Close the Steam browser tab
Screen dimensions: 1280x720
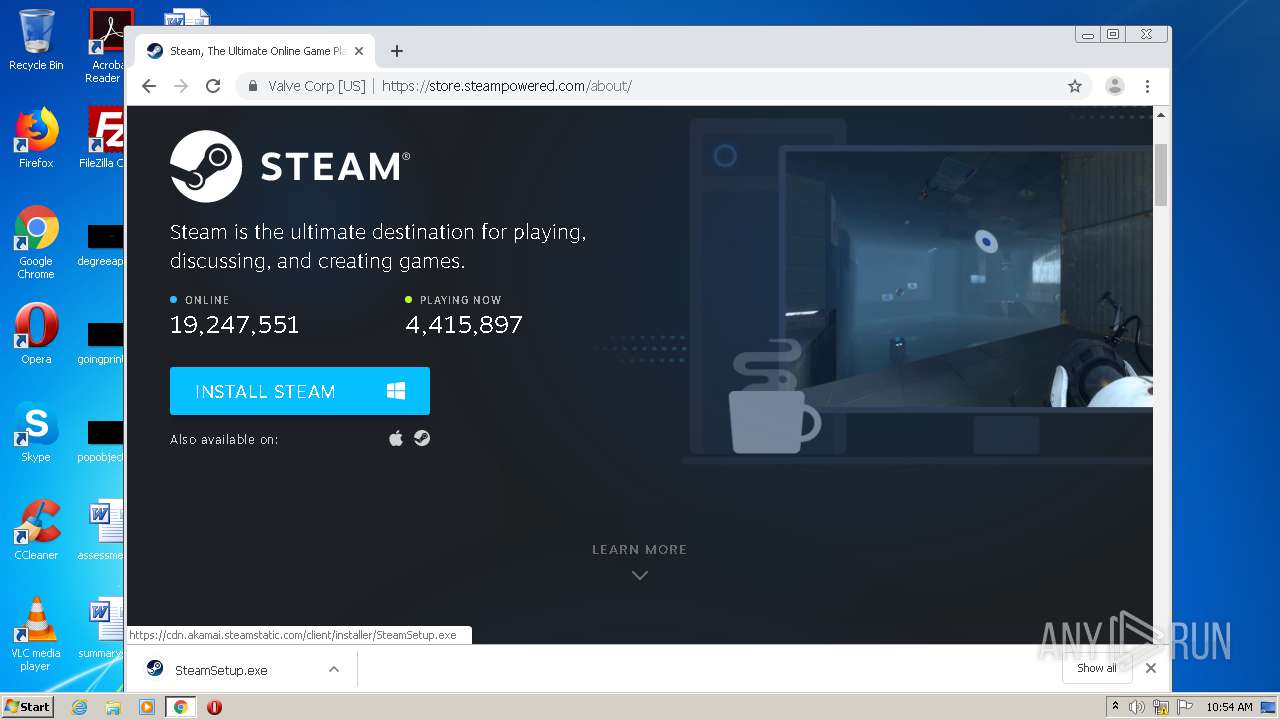pyautogui.click(x=359, y=51)
